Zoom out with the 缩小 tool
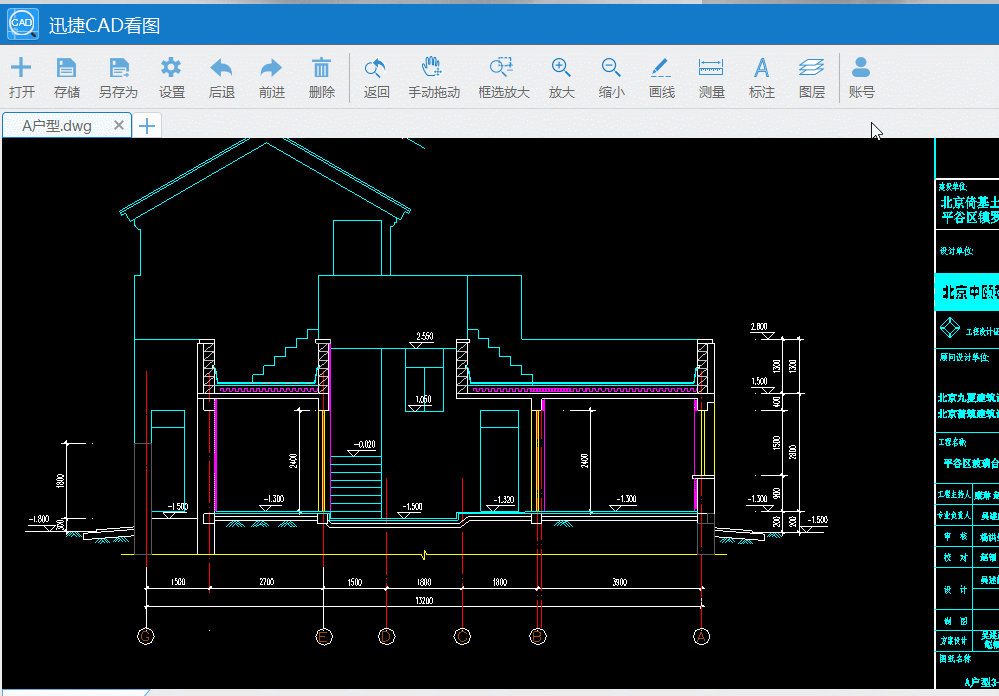Viewport: 999px width, 696px height. tap(611, 77)
